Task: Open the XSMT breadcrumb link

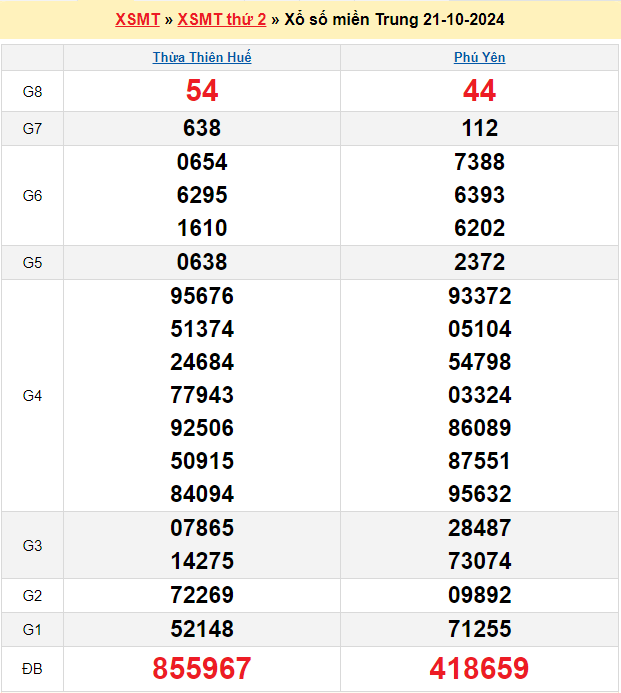Action: coord(137,19)
